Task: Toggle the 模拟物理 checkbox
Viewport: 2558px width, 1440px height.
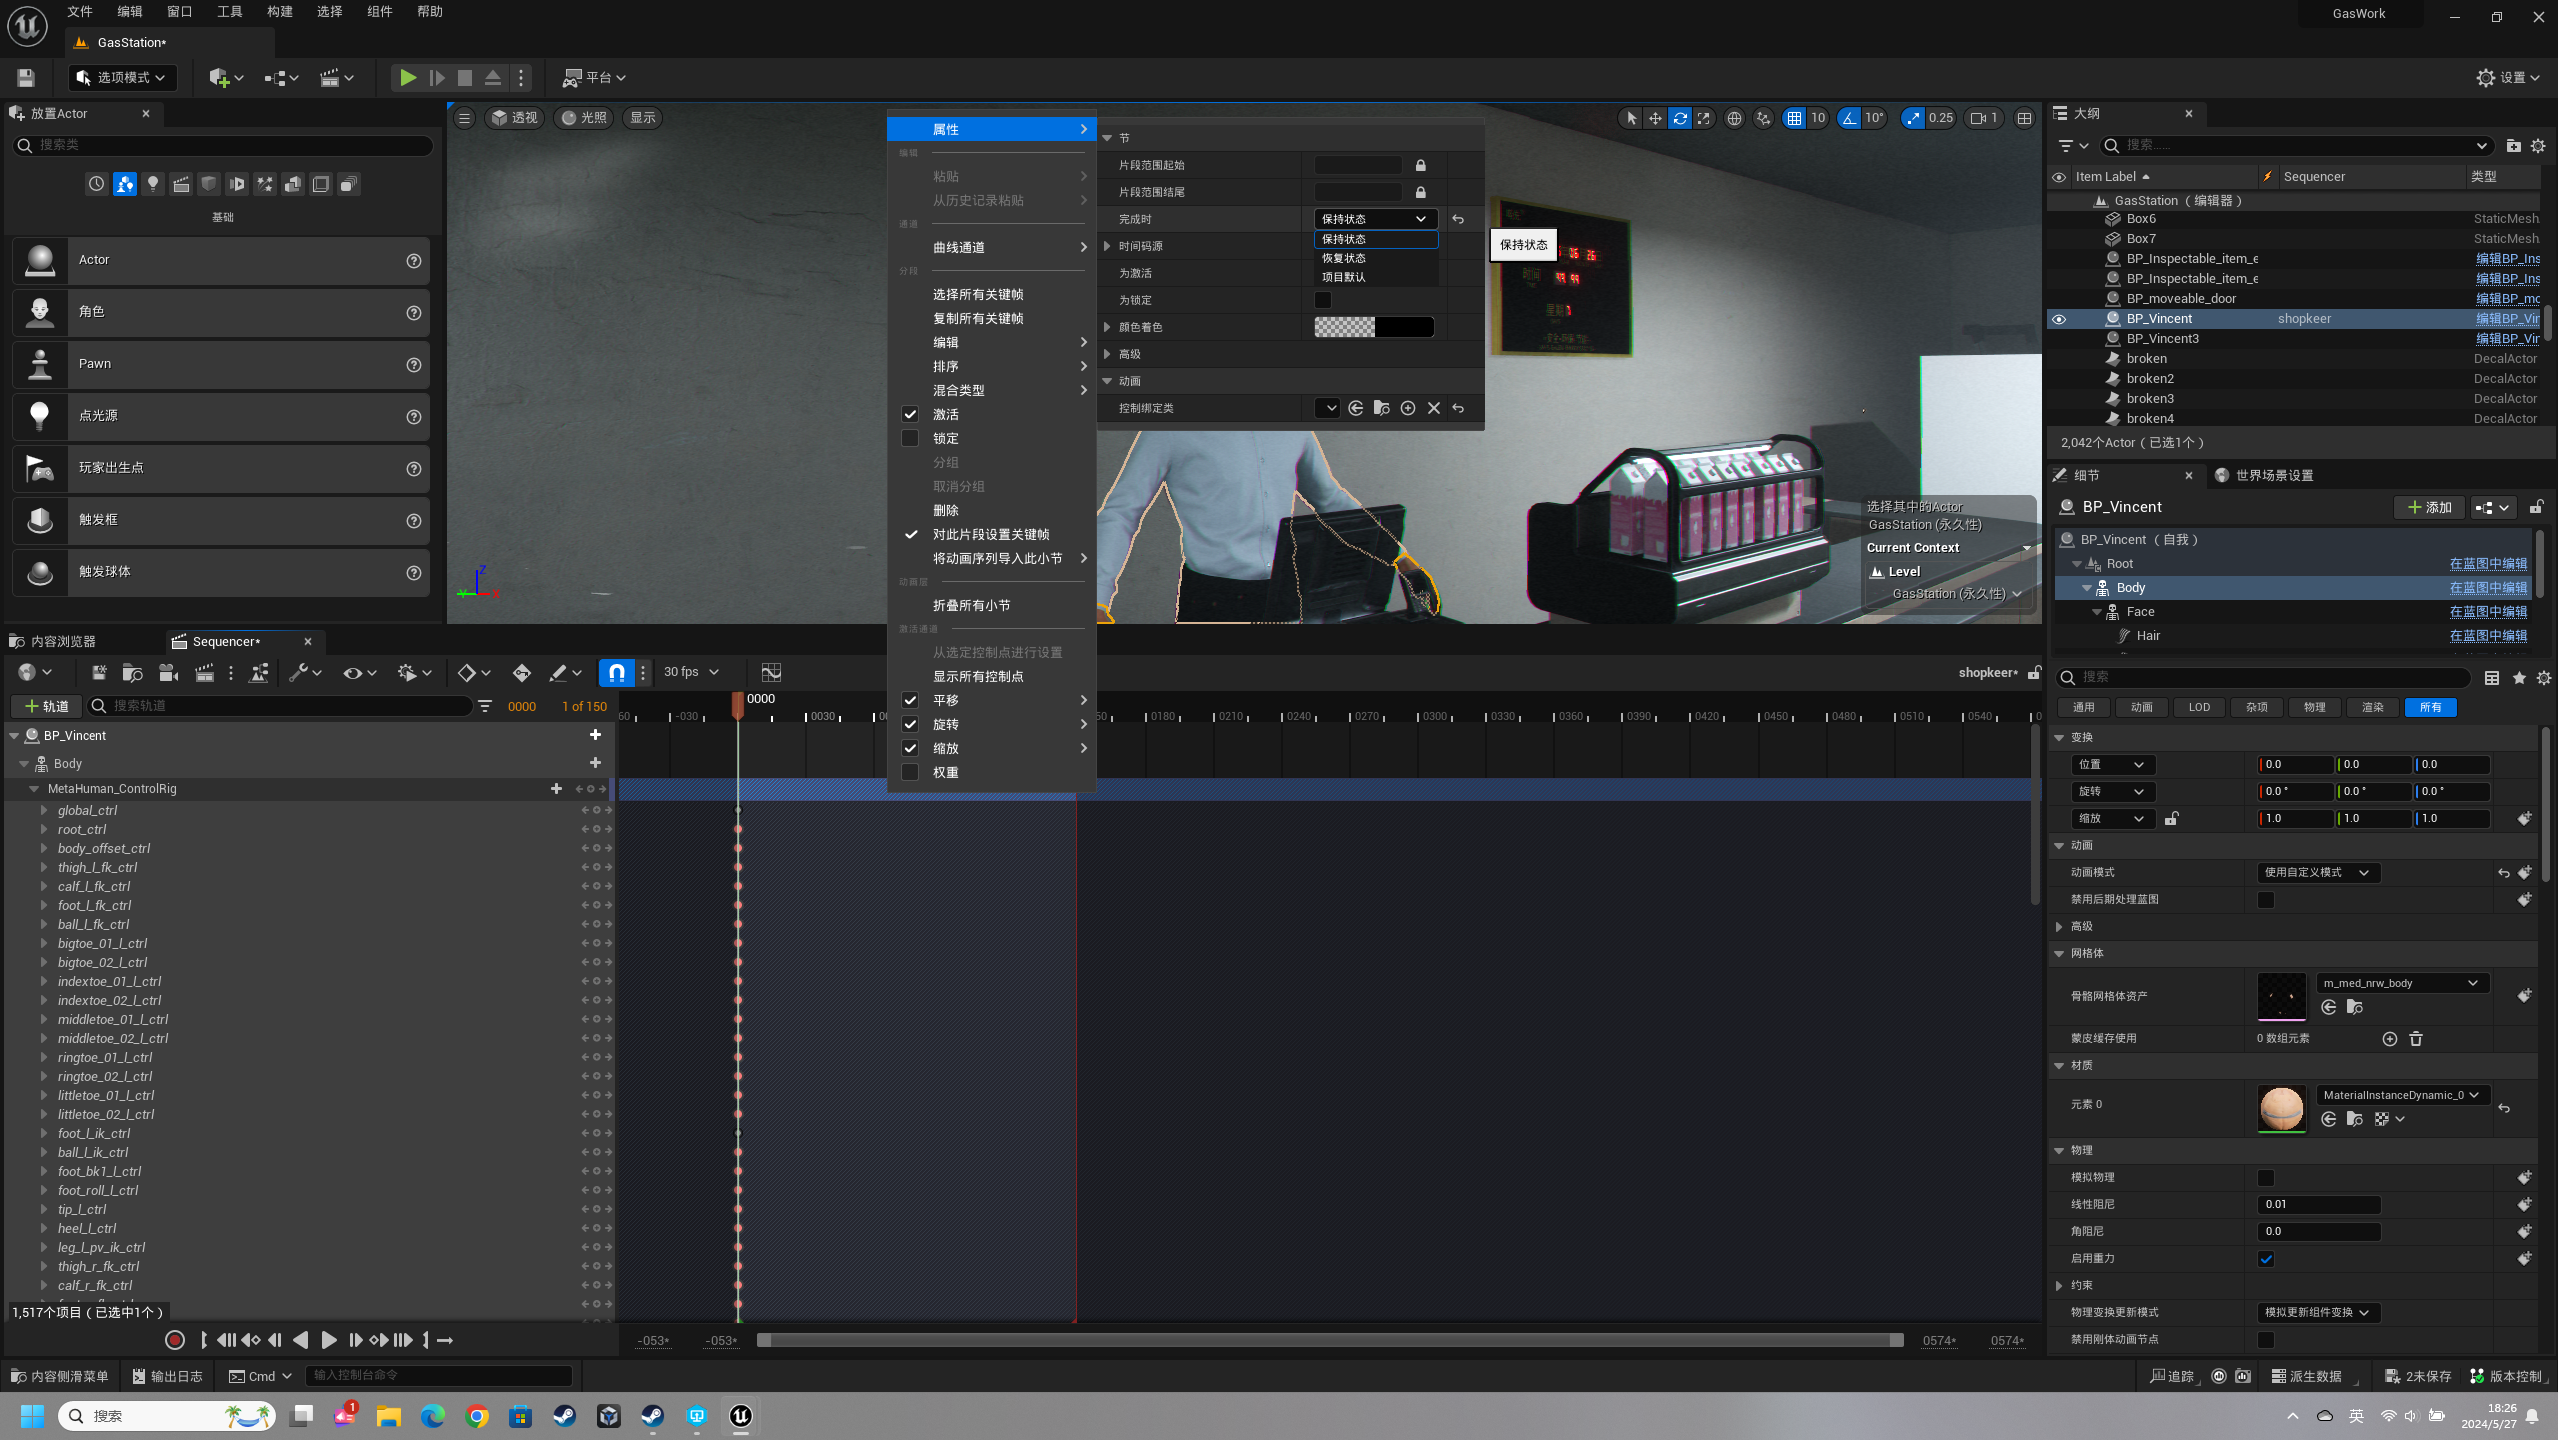Action: 2266,1178
